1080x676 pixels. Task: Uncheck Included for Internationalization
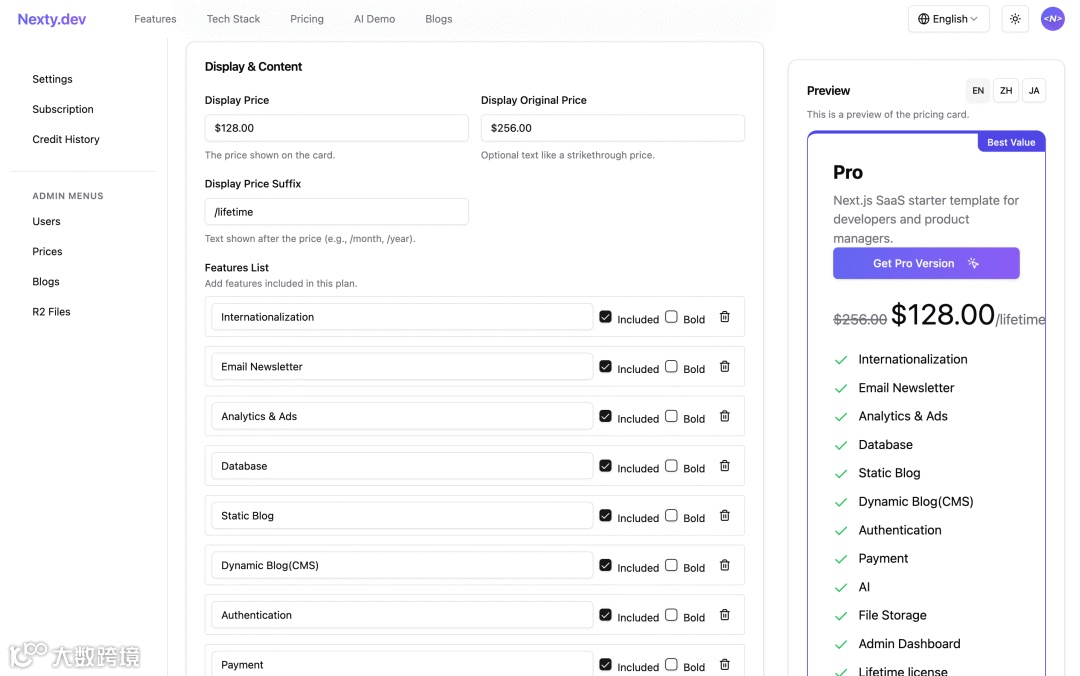pyautogui.click(x=606, y=317)
